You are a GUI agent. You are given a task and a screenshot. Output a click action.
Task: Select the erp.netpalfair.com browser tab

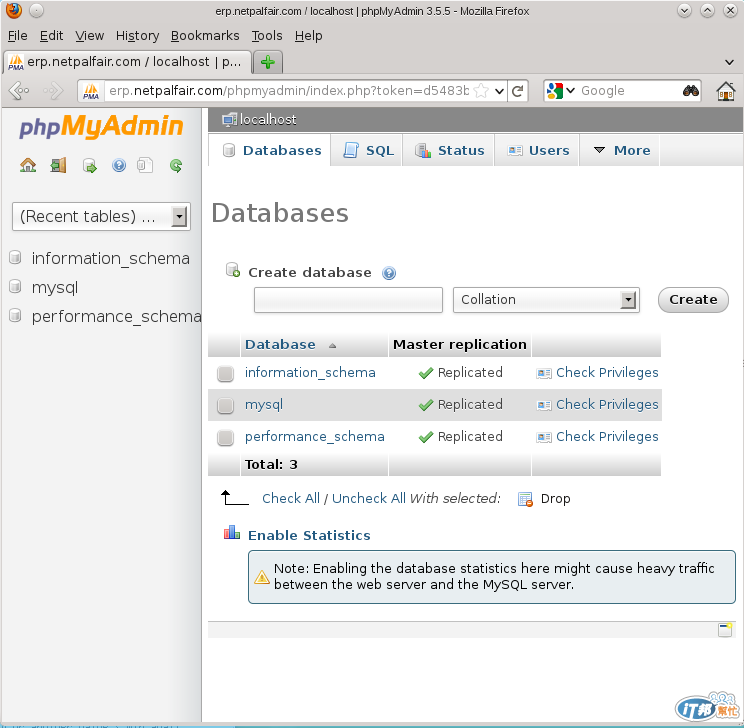tap(127, 62)
